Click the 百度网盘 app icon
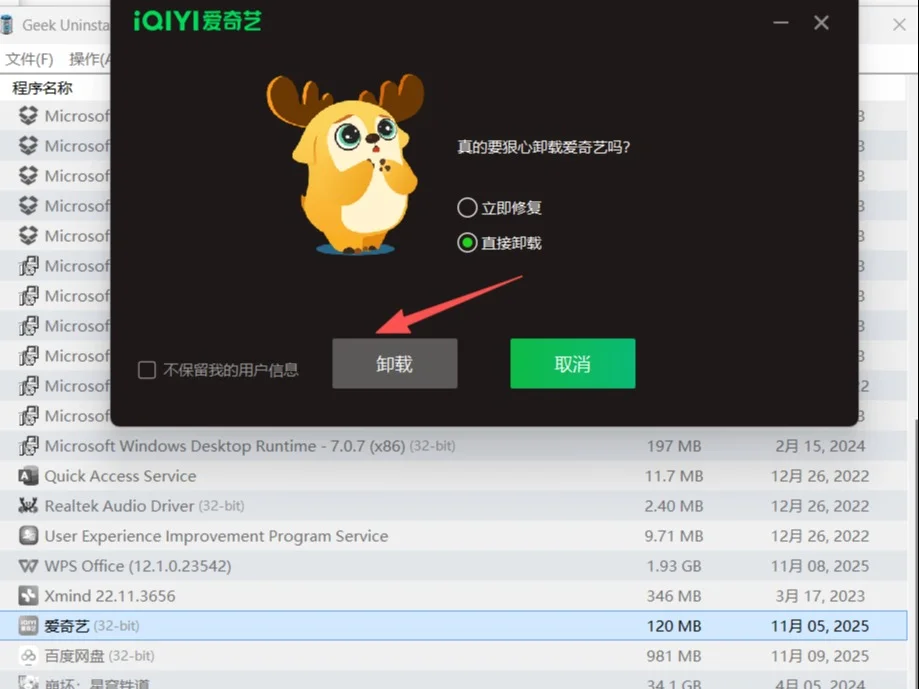Viewport: 919px width, 689px height. coord(26,656)
